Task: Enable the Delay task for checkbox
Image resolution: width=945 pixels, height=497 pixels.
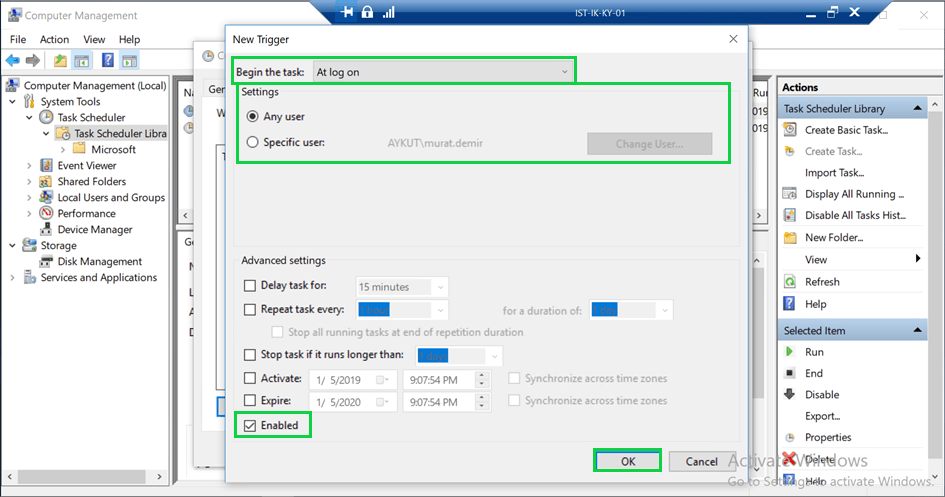Action: (x=250, y=287)
